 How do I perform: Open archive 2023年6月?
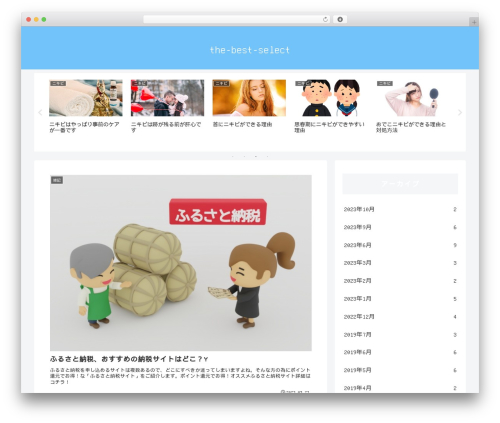(400, 245)
